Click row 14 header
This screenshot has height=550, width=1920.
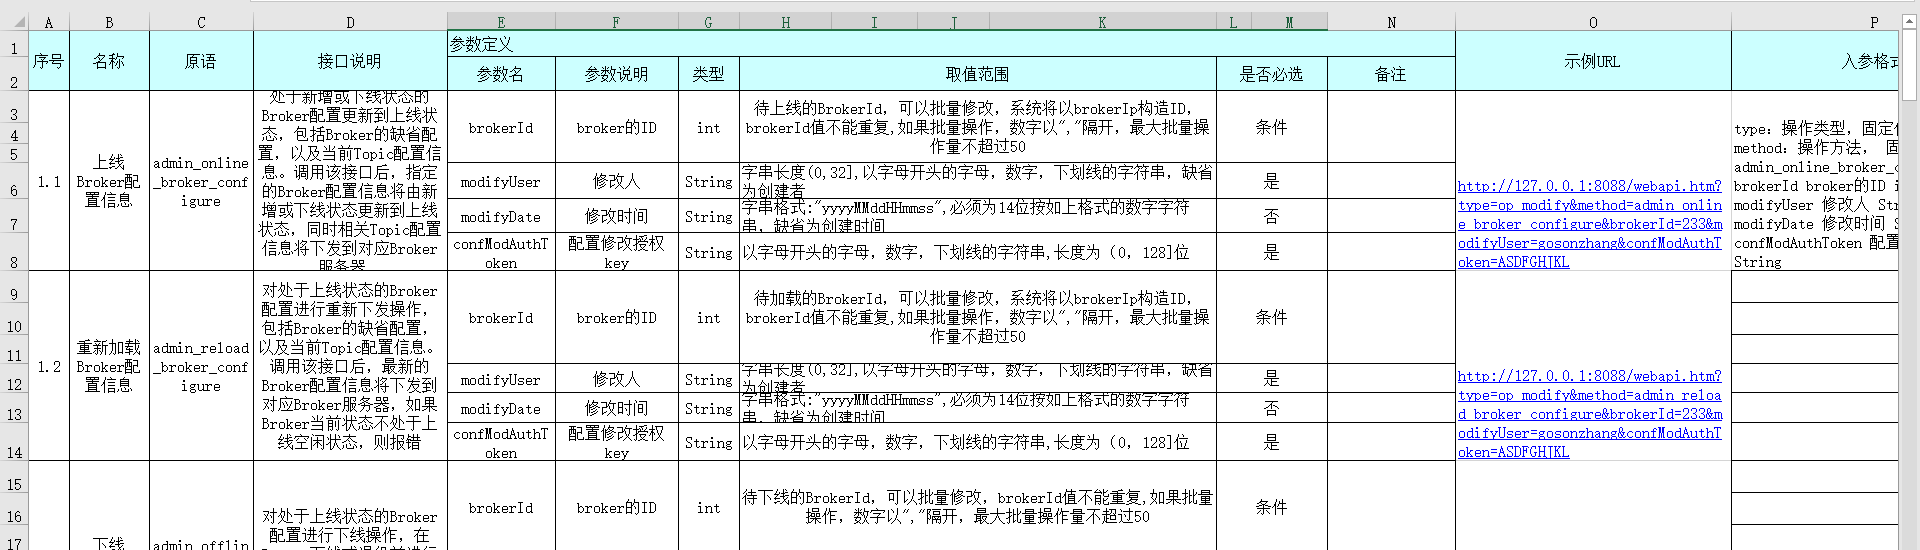point(14,452)
